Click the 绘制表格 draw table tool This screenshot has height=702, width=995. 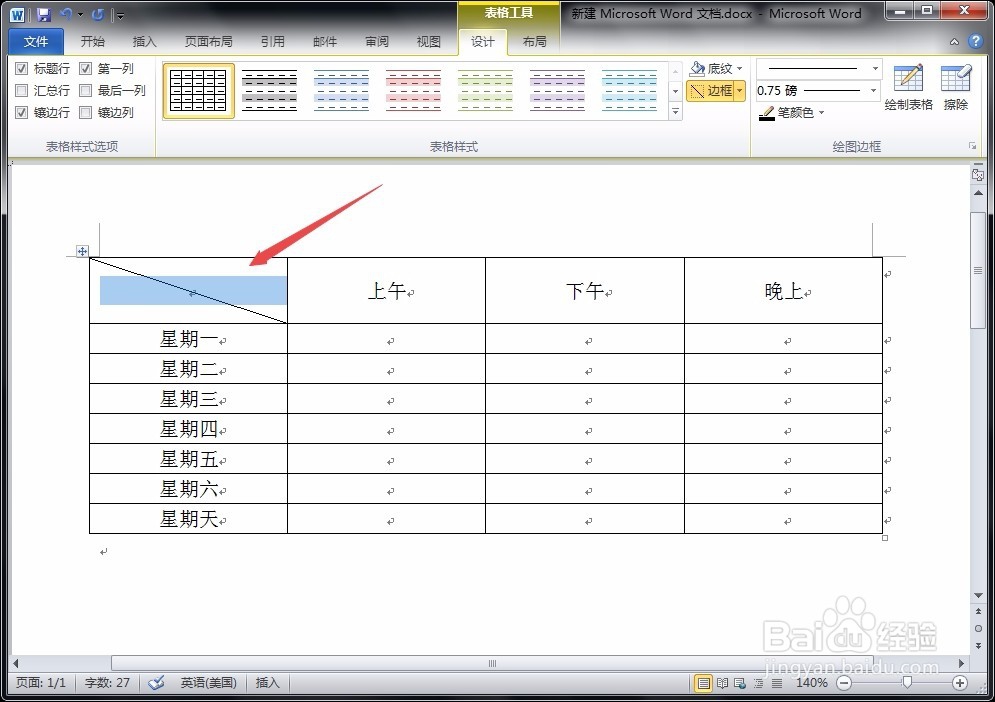[x=908, y=87]
